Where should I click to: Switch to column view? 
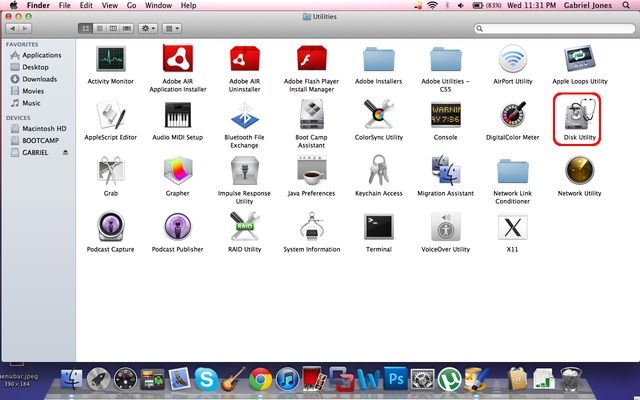click(x=113, y=28)
